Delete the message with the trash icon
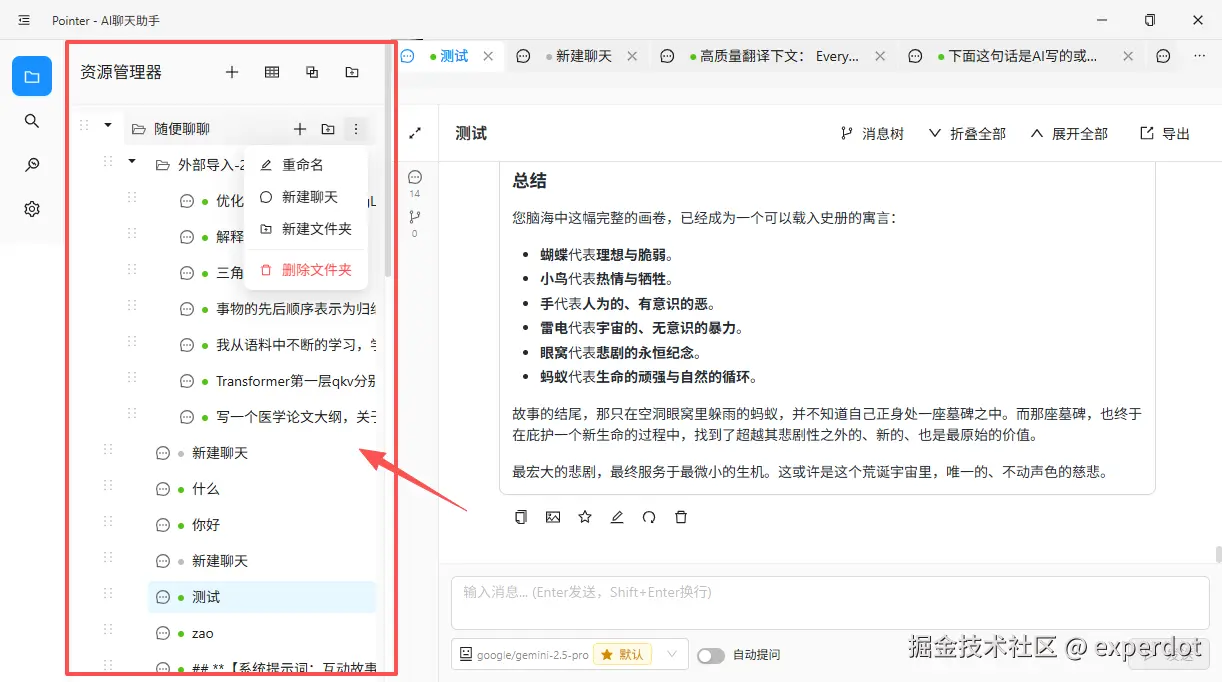The image size is (1222, 682). tap(681, 517)
